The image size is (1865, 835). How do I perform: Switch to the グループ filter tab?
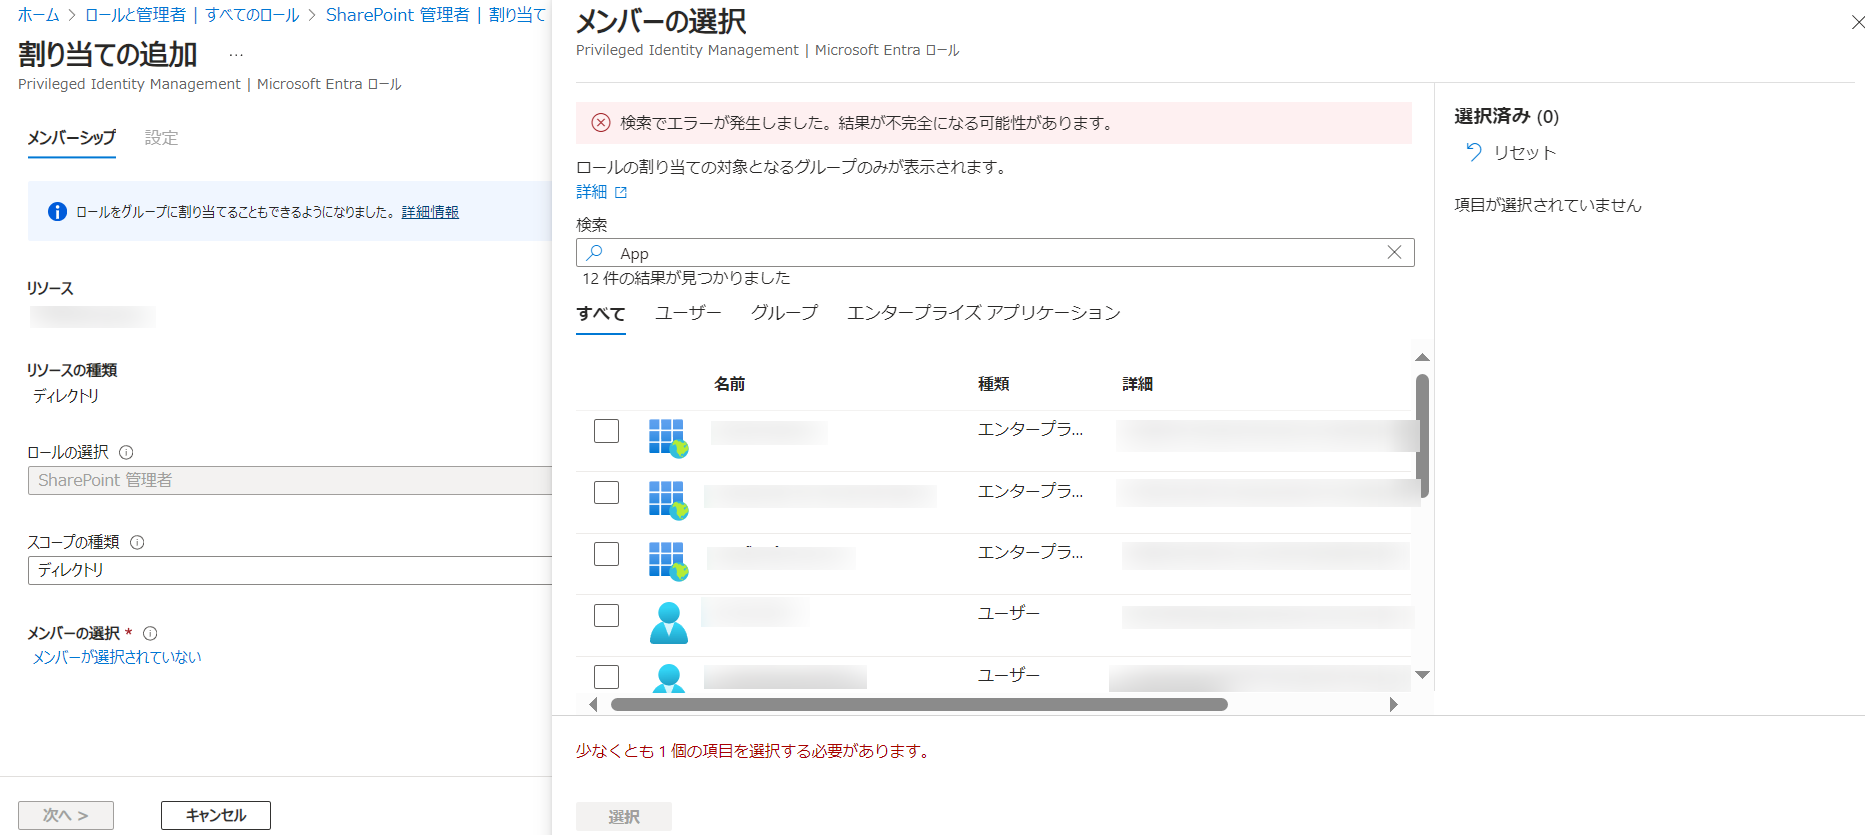click(784, 313)
